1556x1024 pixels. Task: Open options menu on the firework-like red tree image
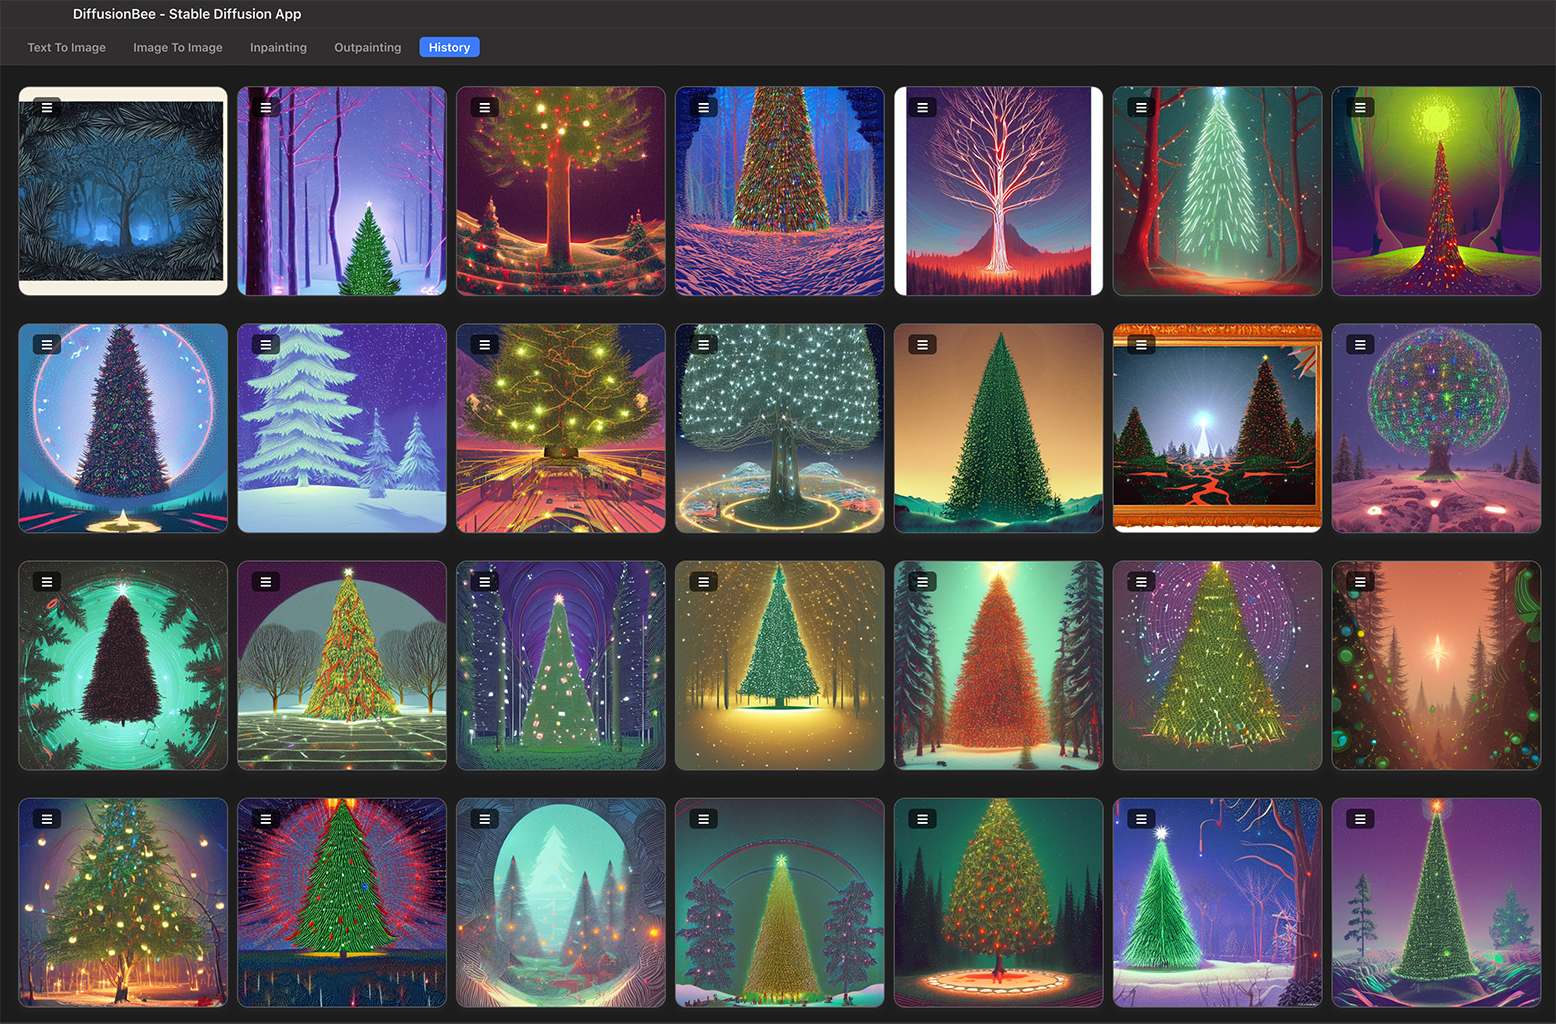(264, 818)
